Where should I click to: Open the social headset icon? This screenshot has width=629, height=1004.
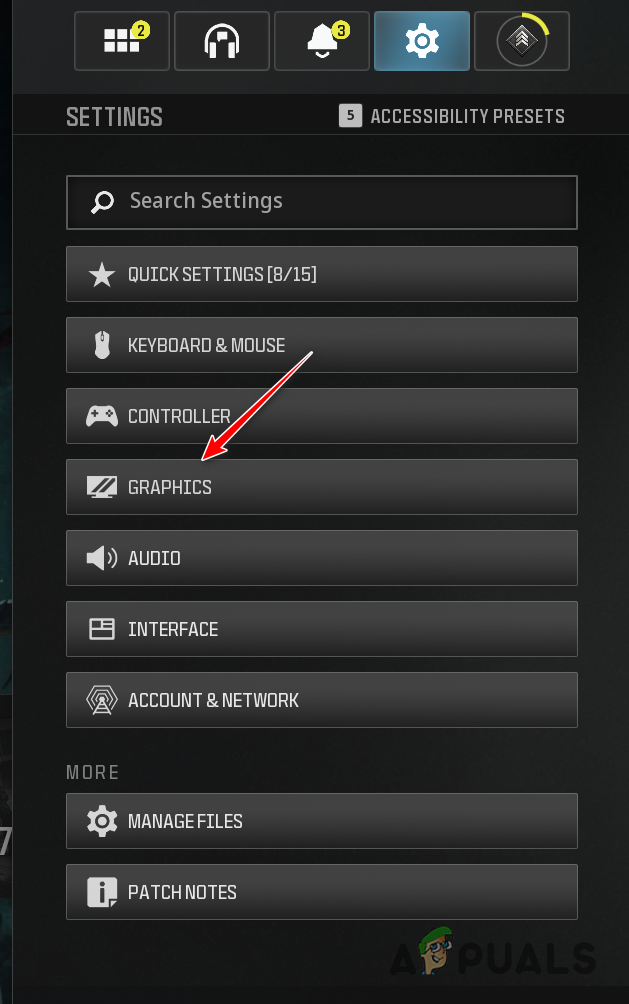pyautogui.click(x=221, y=41)
